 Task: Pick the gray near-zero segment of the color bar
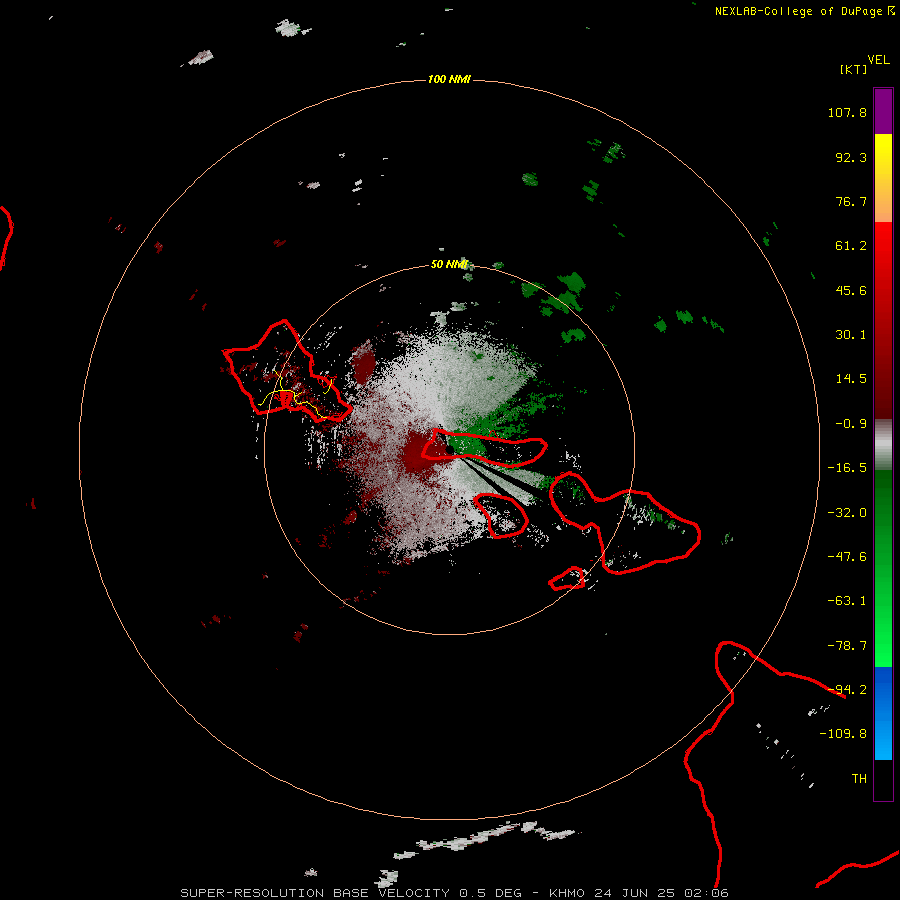point(883,445)
